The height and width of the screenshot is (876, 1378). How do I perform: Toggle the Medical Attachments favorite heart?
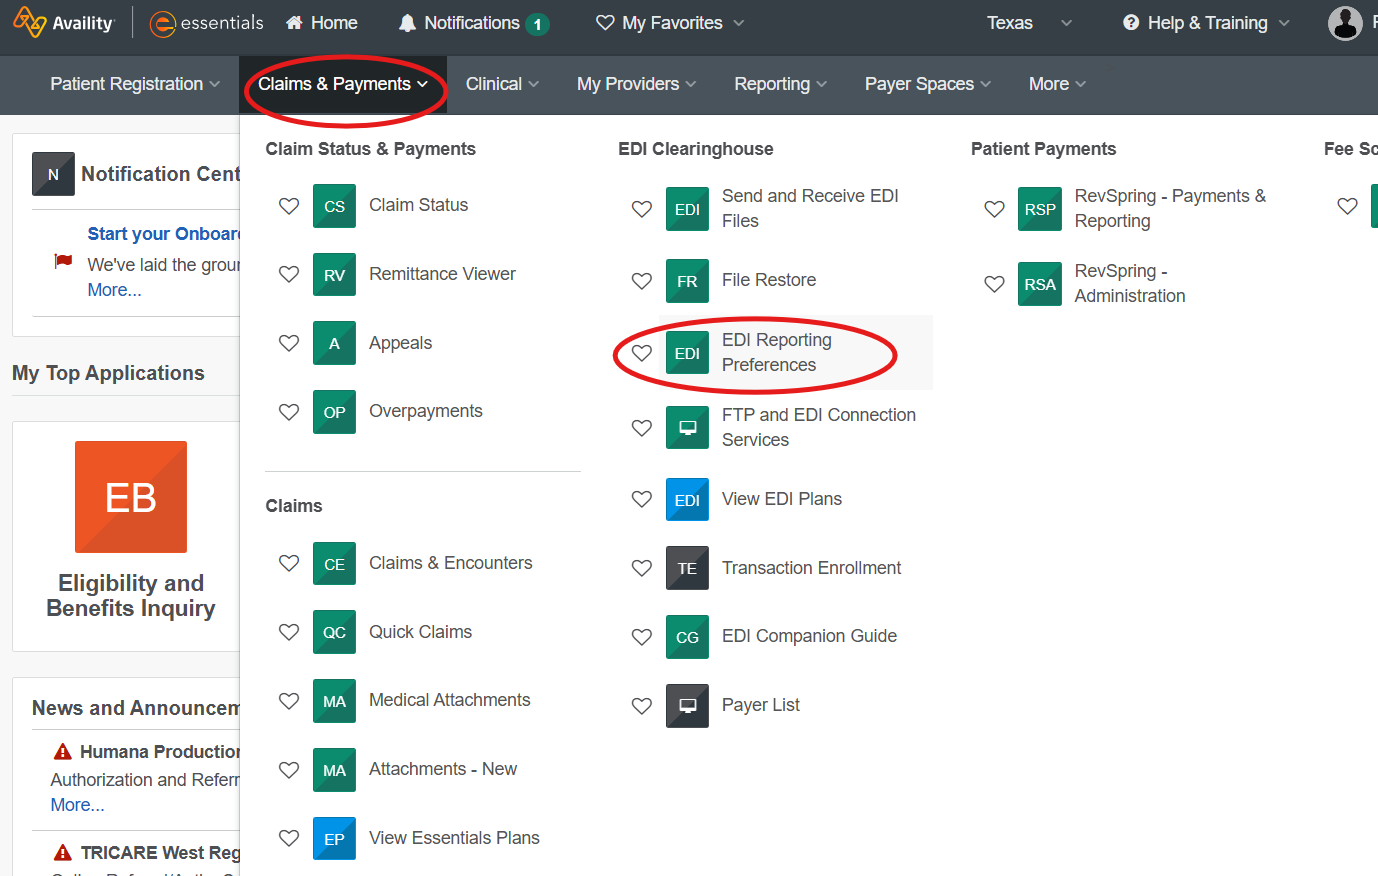click(x=289, y=701)
